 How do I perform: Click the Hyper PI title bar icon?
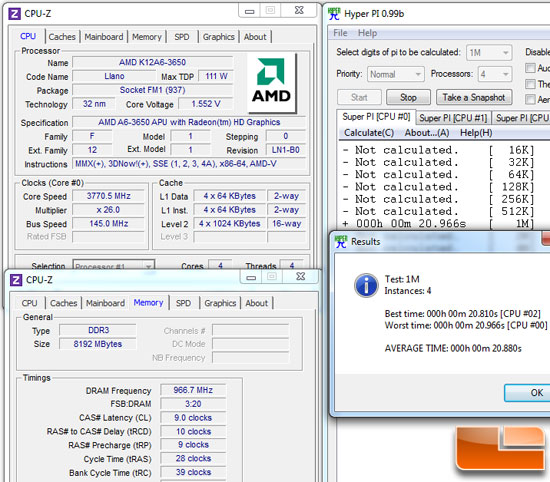tap(334, 14)
